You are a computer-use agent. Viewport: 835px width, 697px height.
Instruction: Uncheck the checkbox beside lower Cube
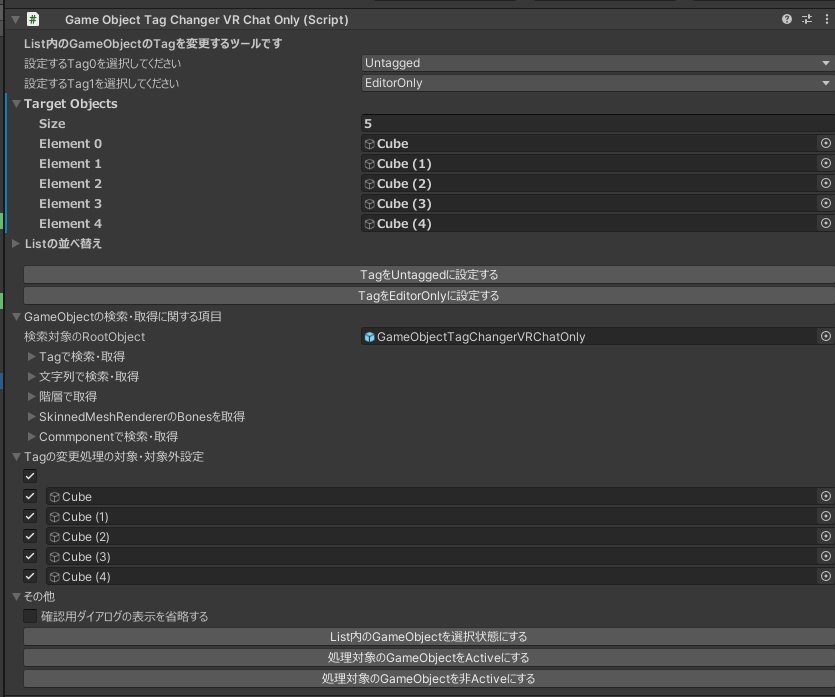click(30, 496)
